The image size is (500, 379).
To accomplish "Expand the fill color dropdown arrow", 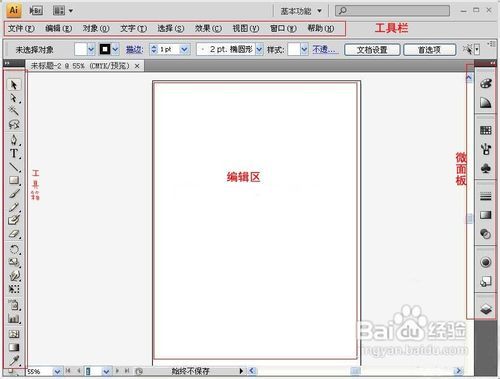I will point(91,50).
